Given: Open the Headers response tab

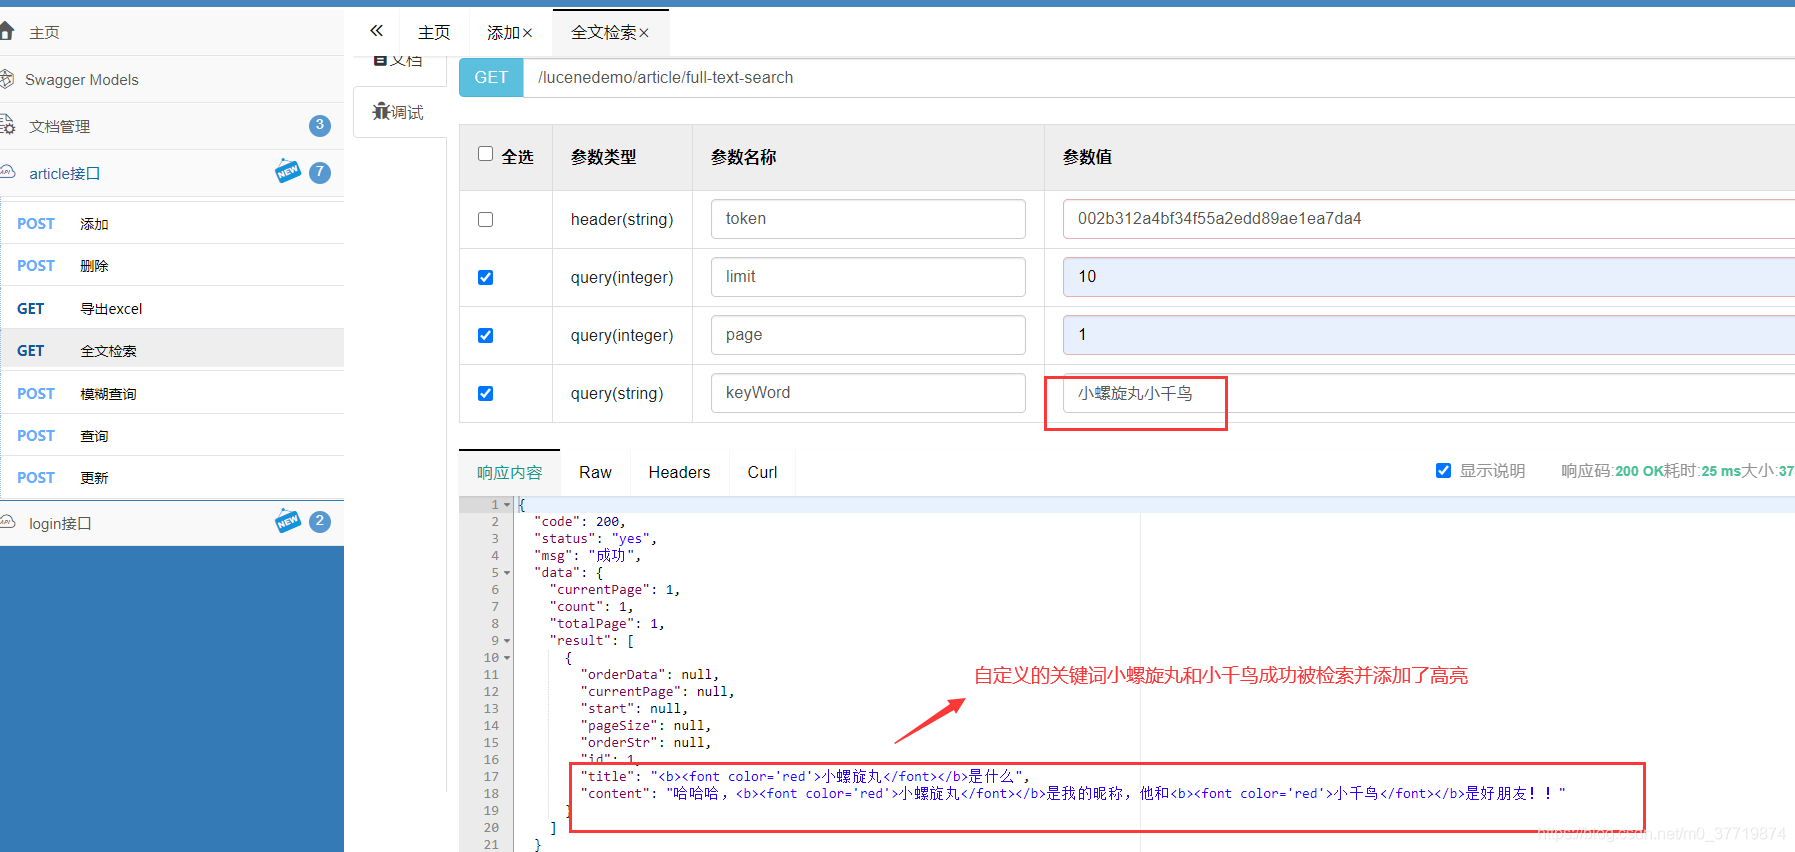Looking at the screenshot, I should pyautogui.click(x=679, y=472).
